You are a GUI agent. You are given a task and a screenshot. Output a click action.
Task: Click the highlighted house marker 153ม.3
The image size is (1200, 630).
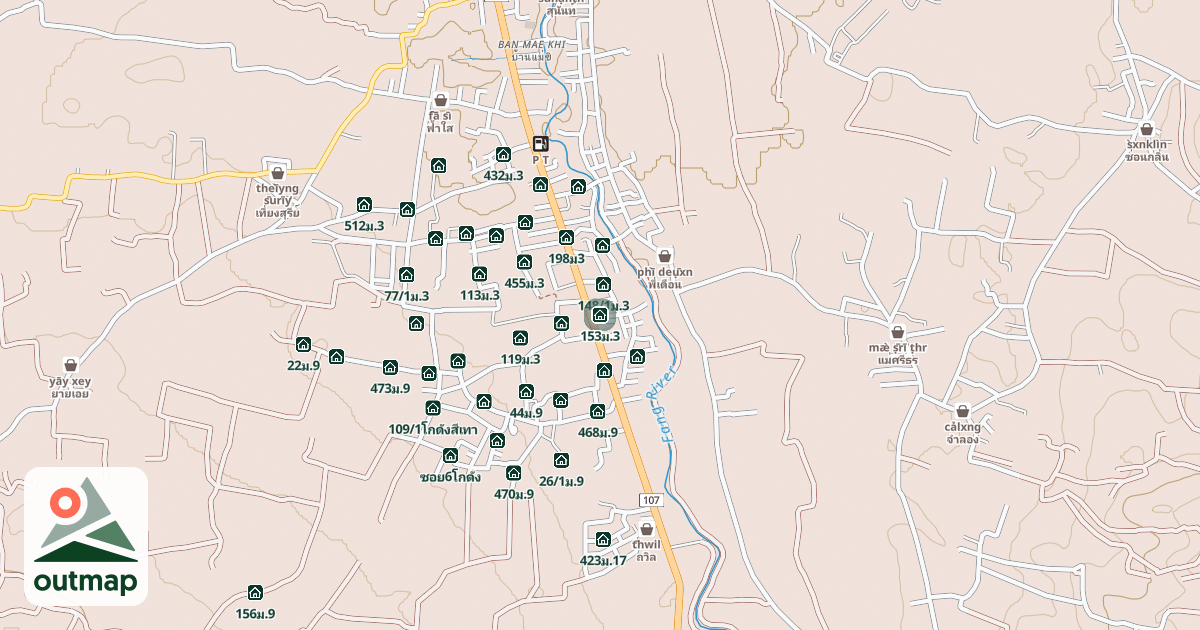tap(599, 315)
